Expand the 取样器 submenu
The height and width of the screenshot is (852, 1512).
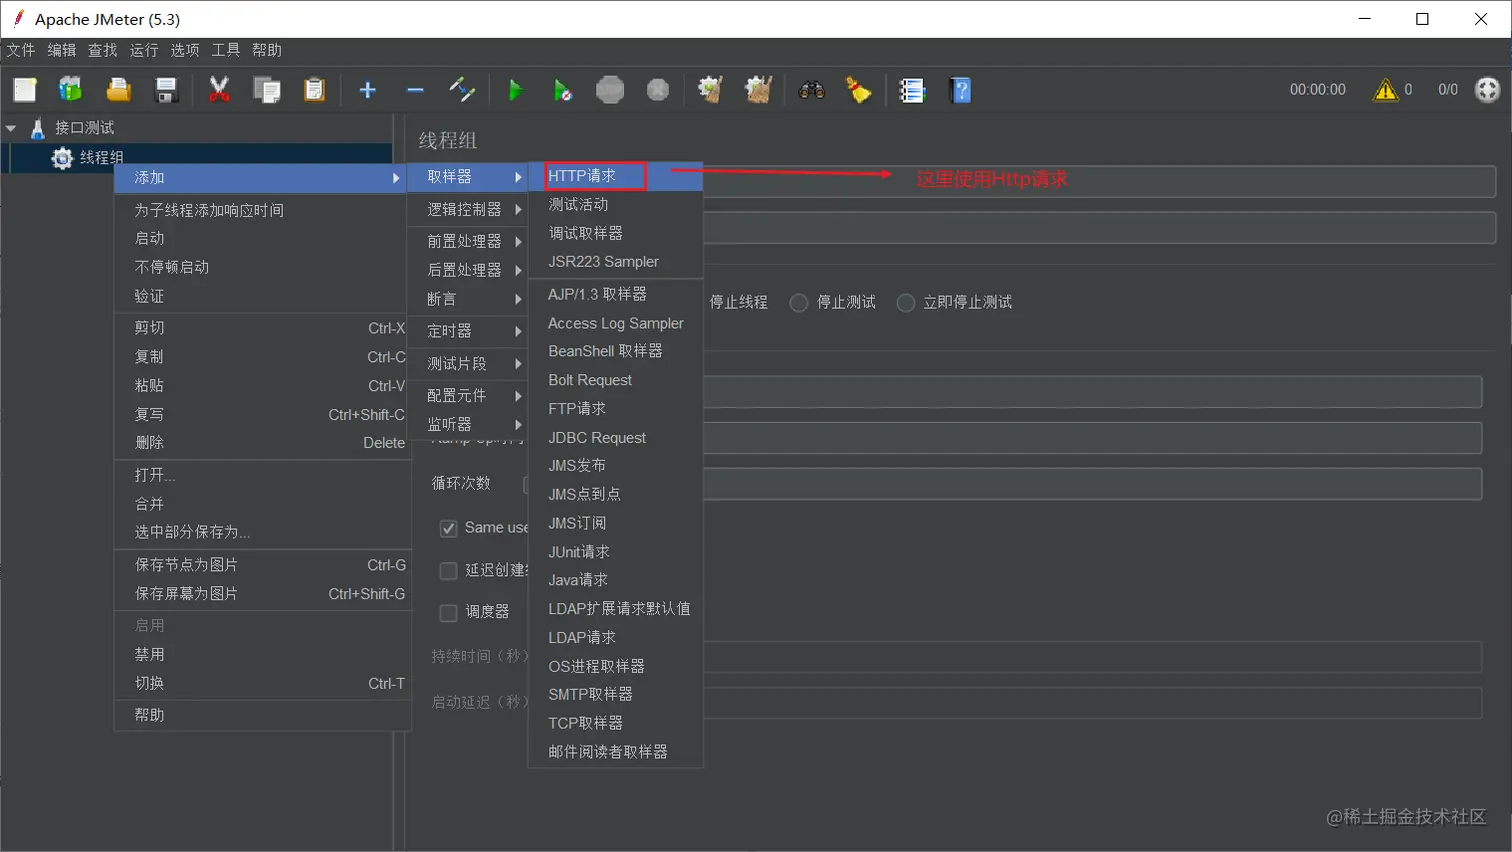click(x=468, y=176)
